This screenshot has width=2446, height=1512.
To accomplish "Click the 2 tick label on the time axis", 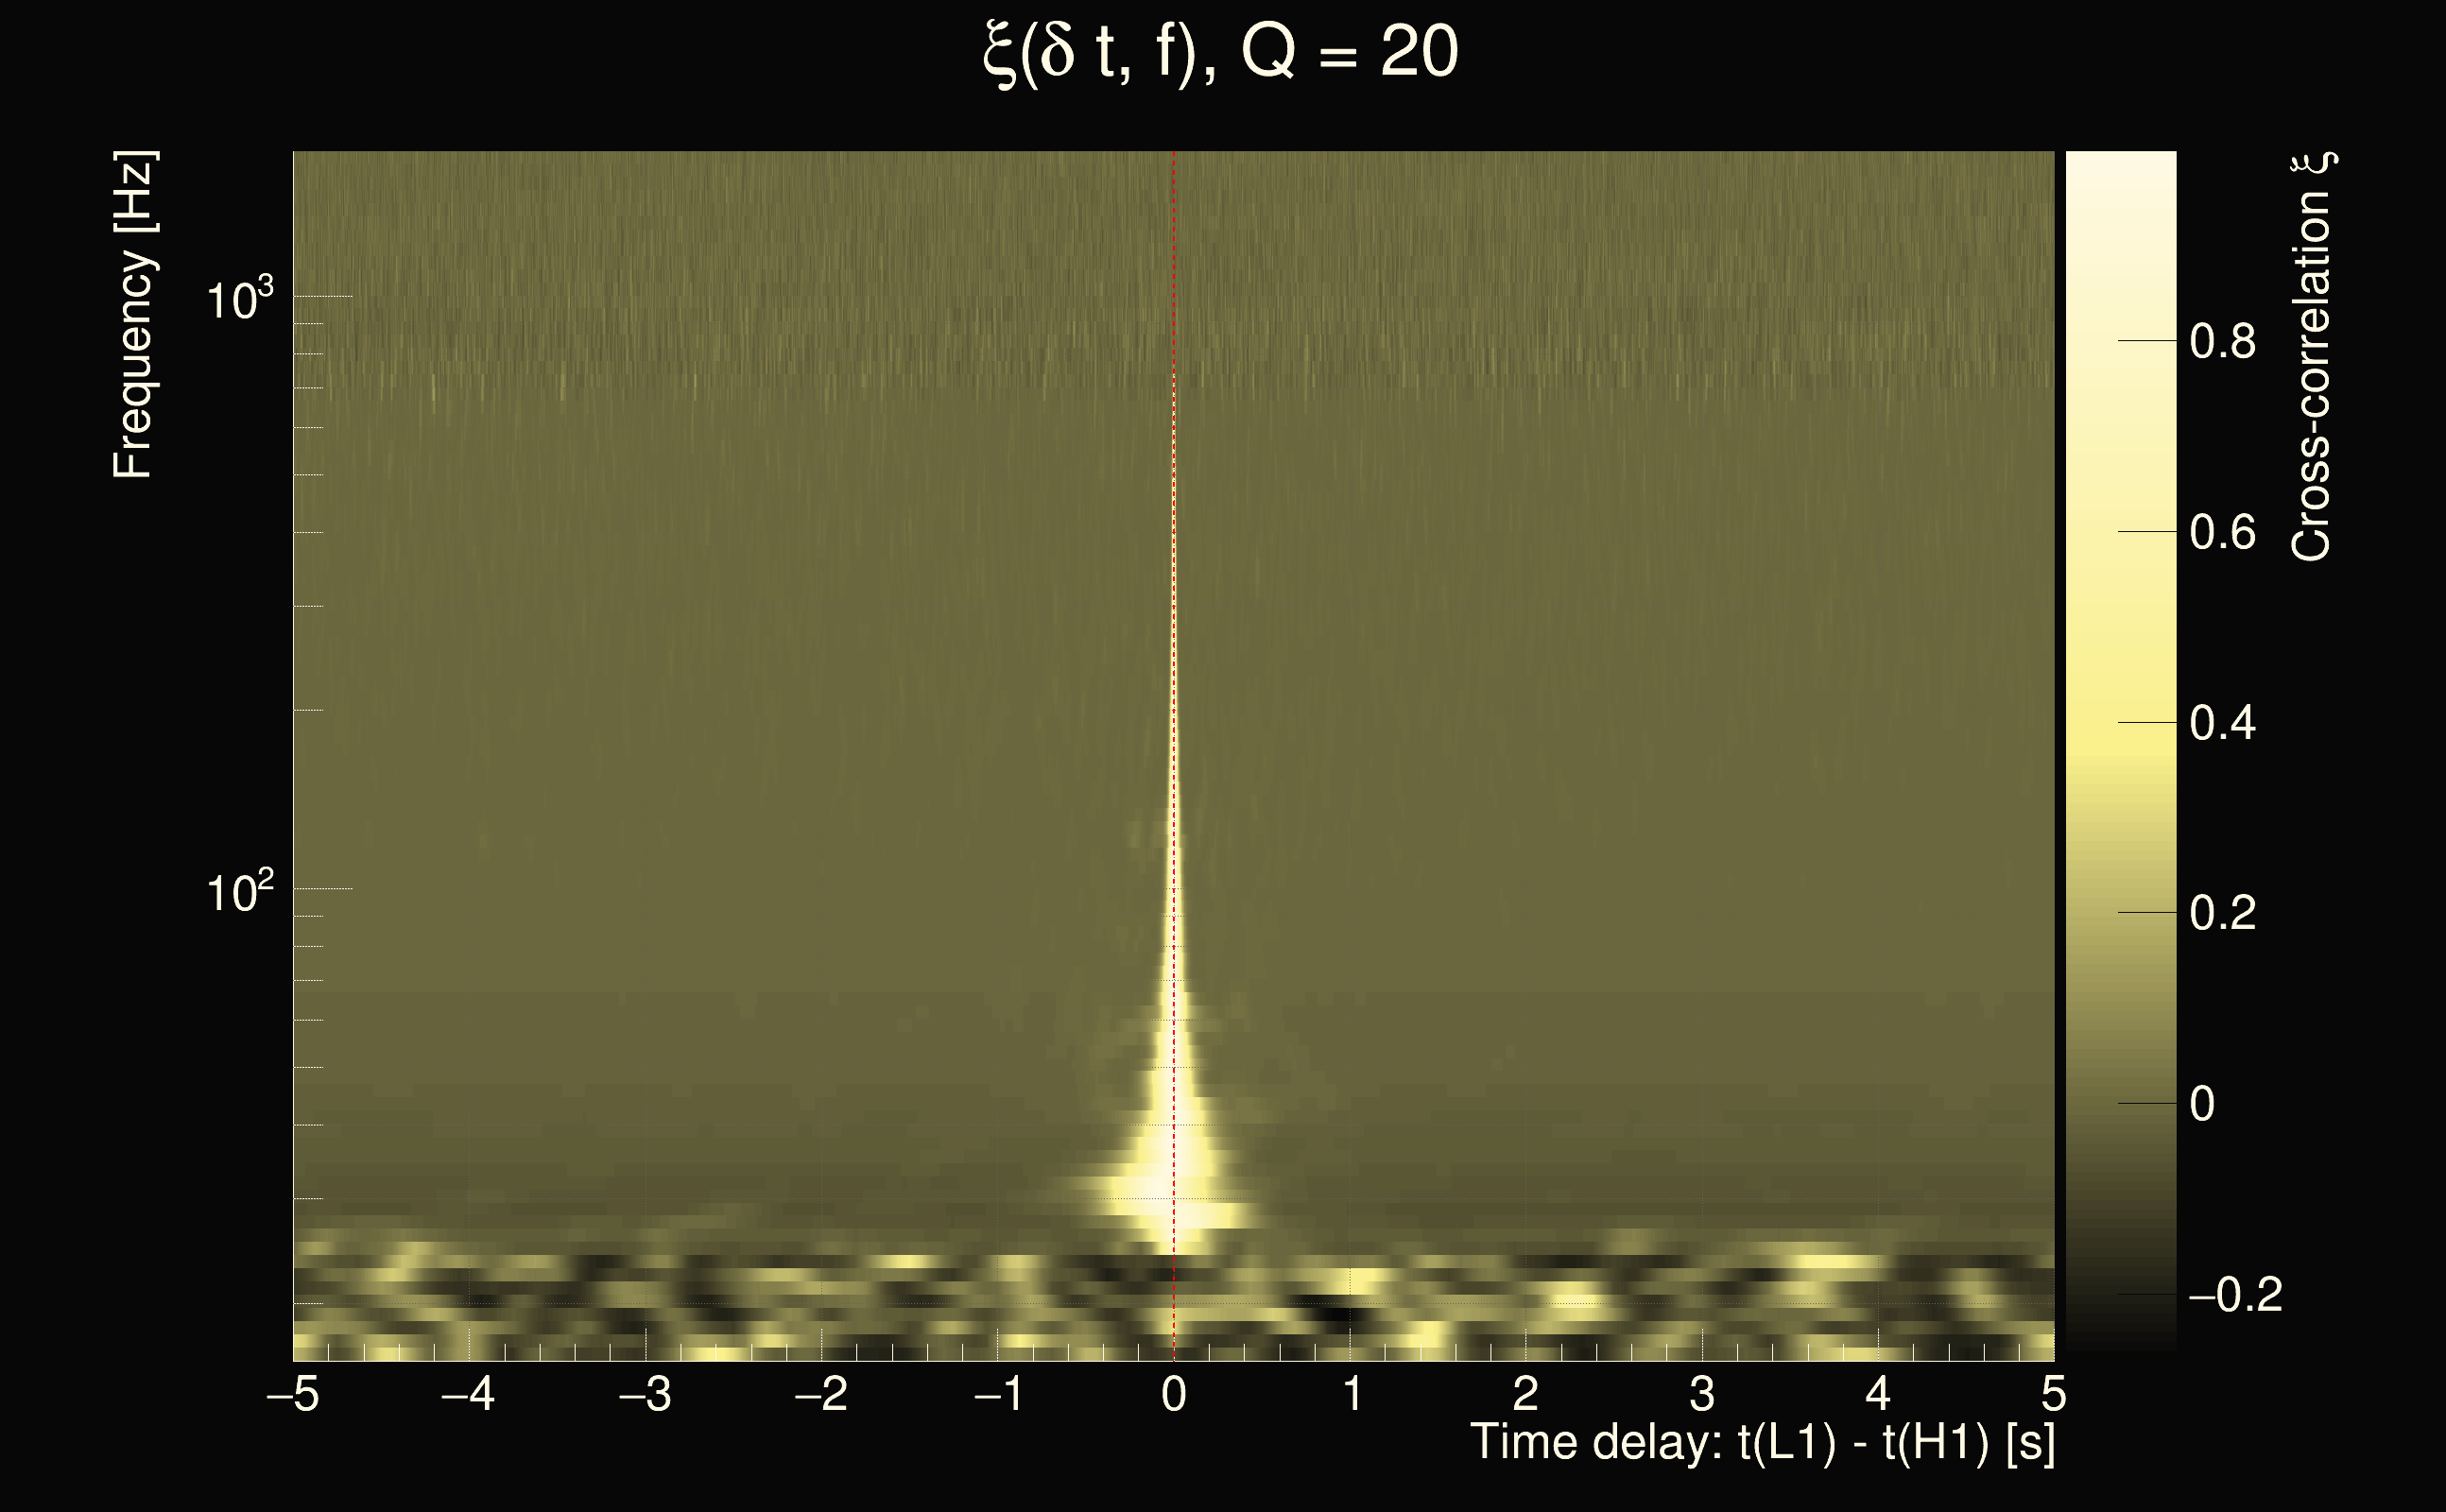I will coord(1526,1394).
